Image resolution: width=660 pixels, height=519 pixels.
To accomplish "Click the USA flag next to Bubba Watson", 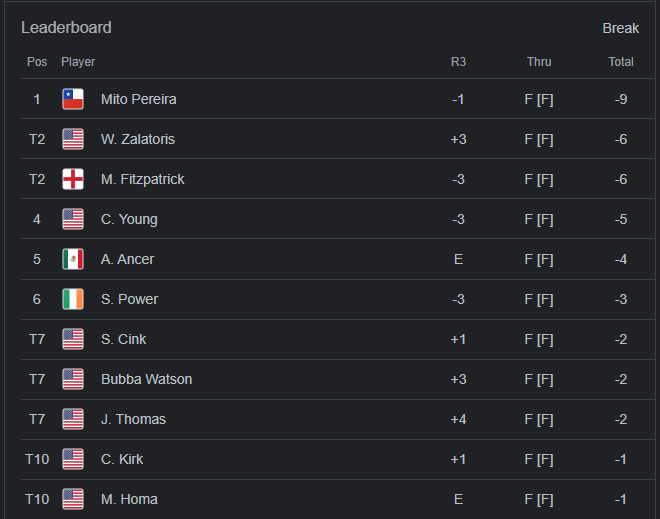I will point(73,379).
